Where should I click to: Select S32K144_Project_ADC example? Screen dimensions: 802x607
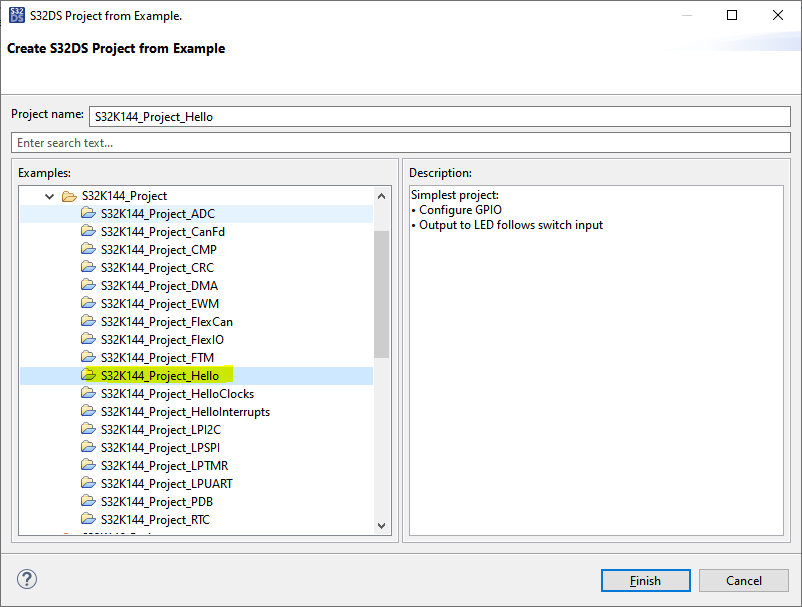coord(158,214)
